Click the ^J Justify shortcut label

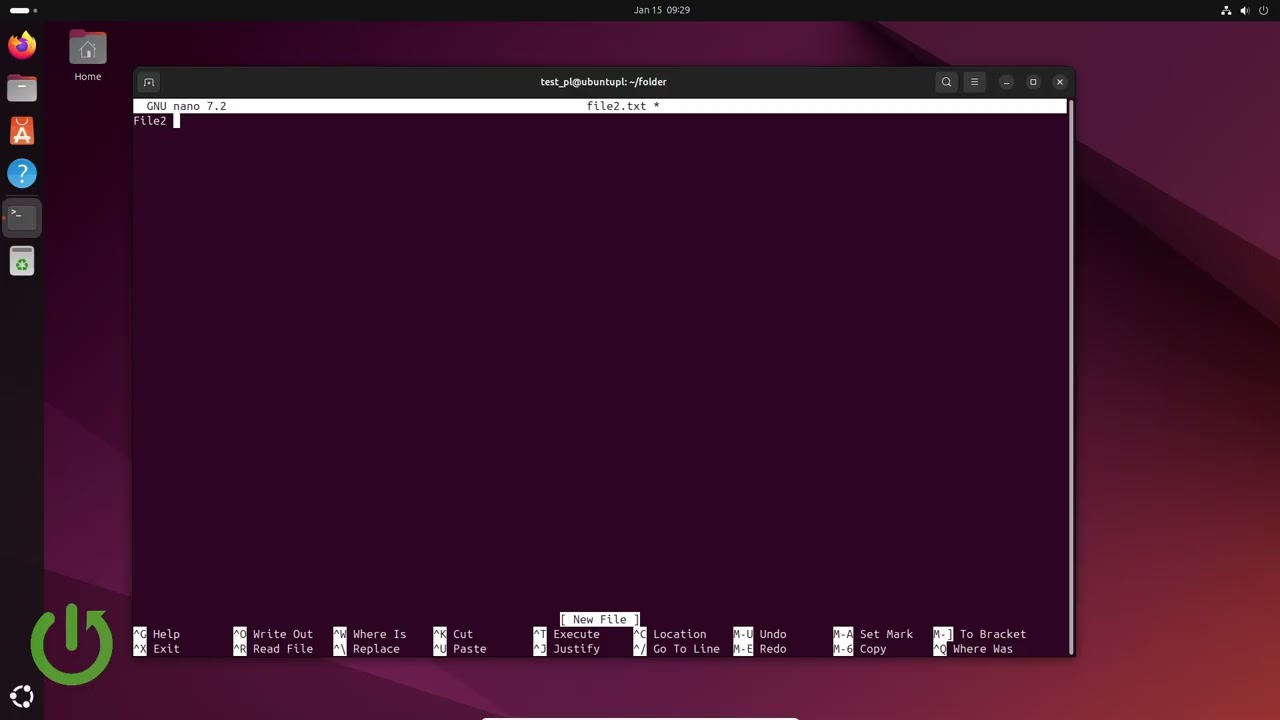point(567,649)
